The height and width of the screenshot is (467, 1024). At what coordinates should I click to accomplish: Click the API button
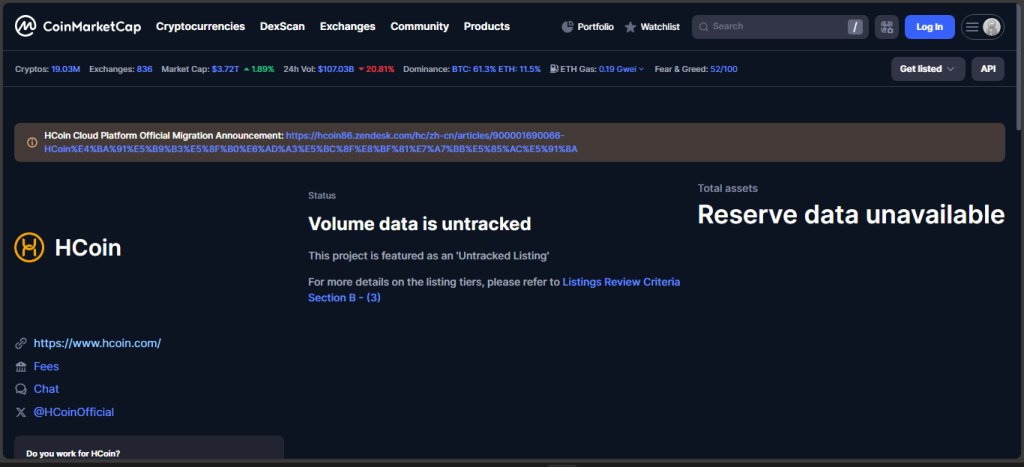(x=988, y=69)
